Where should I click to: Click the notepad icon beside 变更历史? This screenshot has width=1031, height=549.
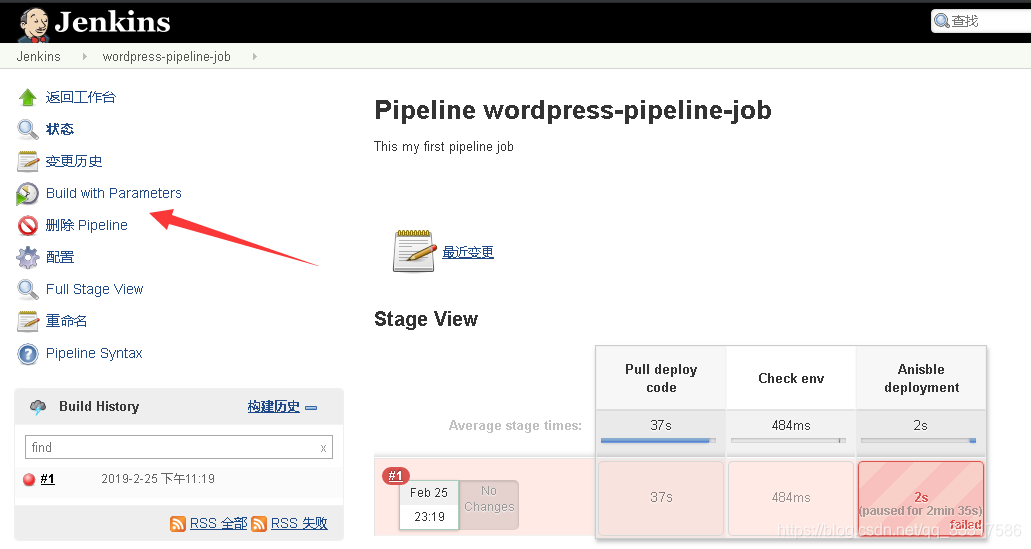click(28, 161)
